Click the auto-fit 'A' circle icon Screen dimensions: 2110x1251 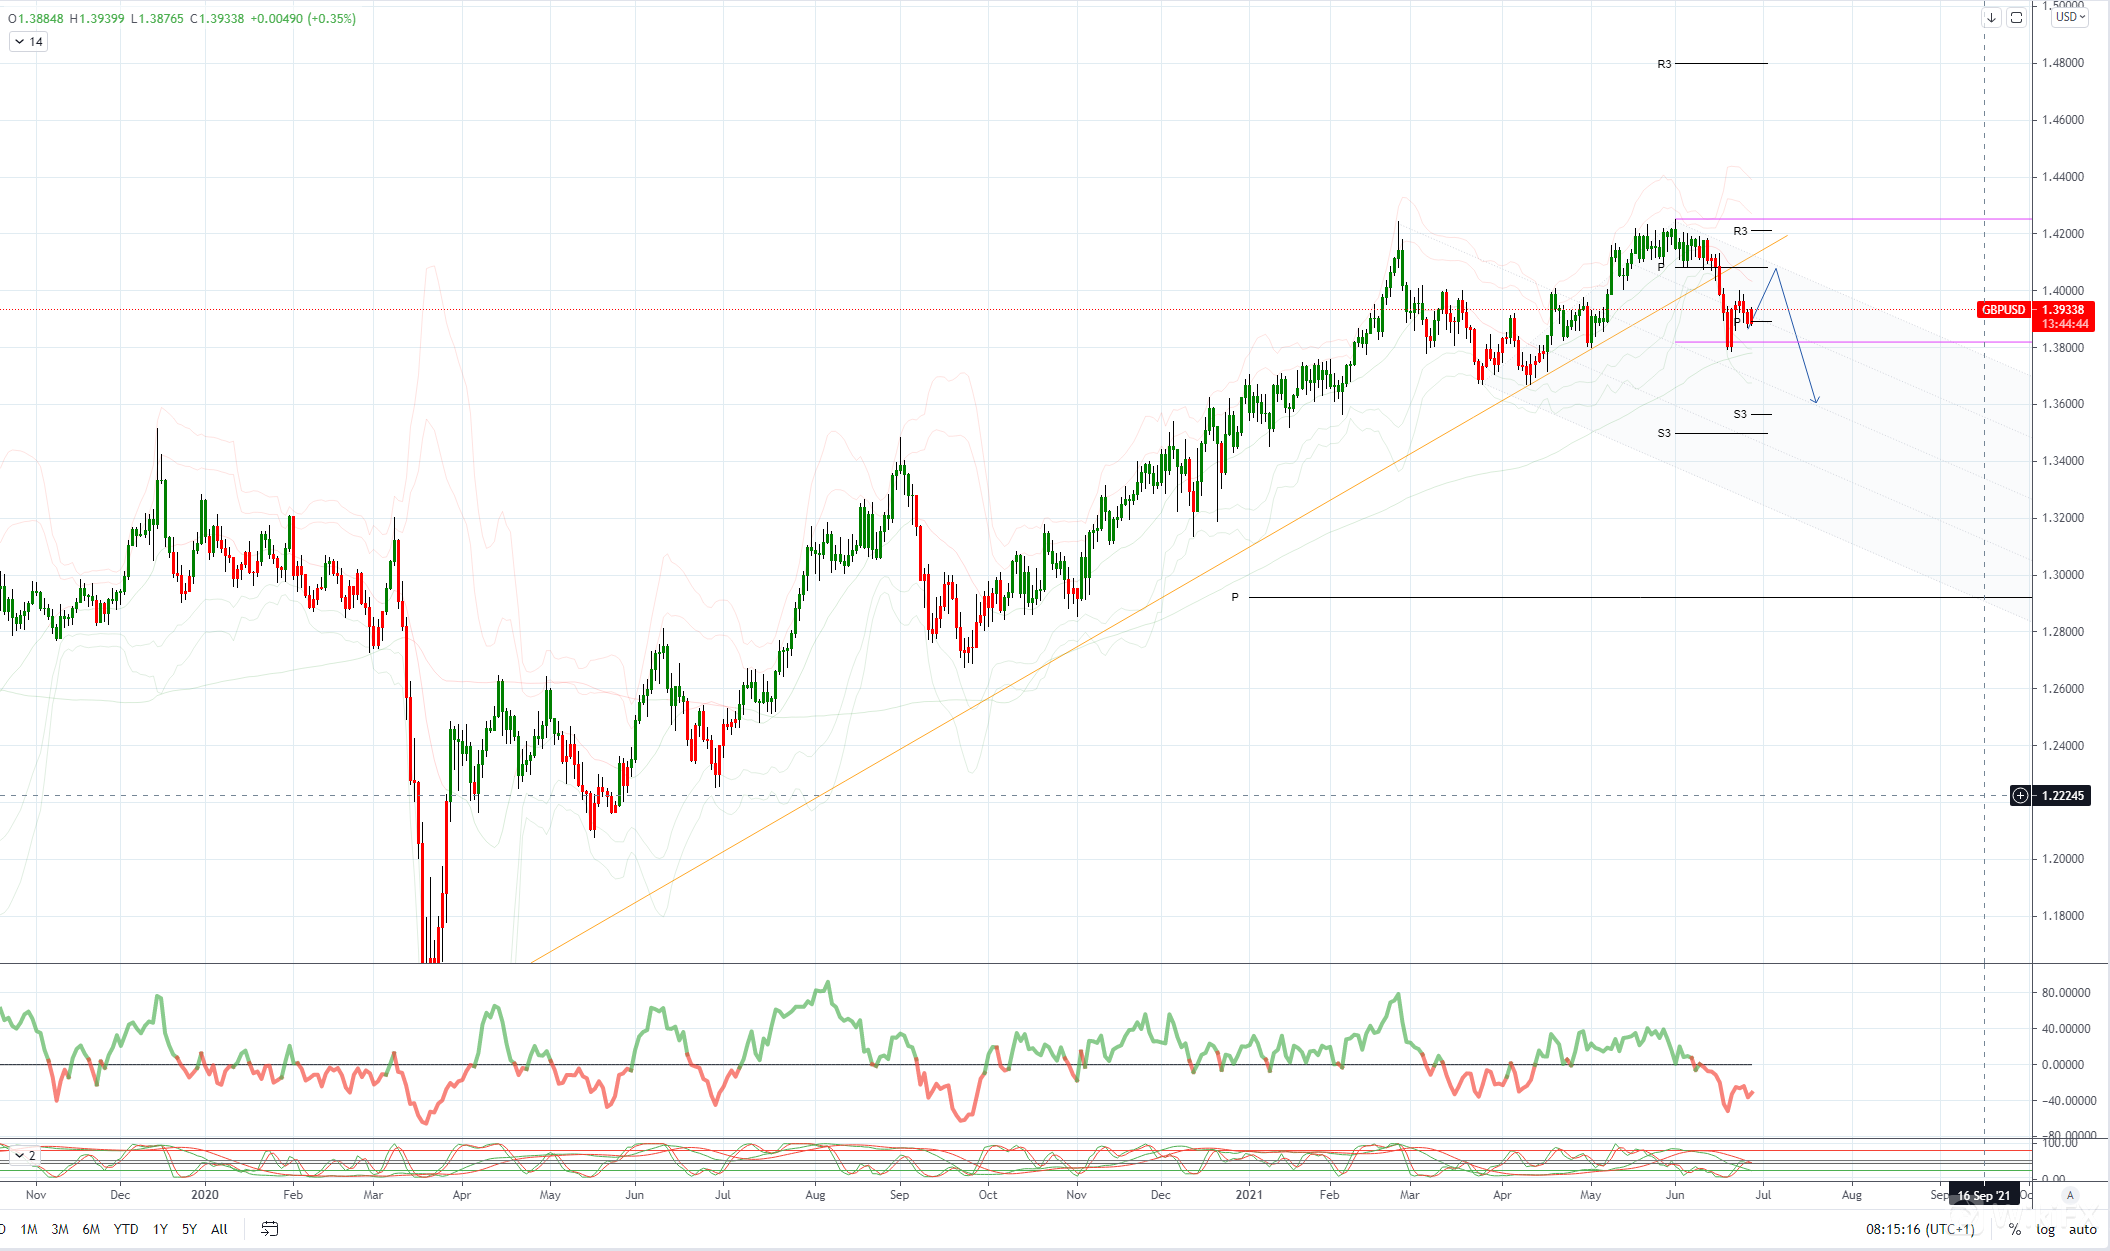click(x=2070, y=1195)
